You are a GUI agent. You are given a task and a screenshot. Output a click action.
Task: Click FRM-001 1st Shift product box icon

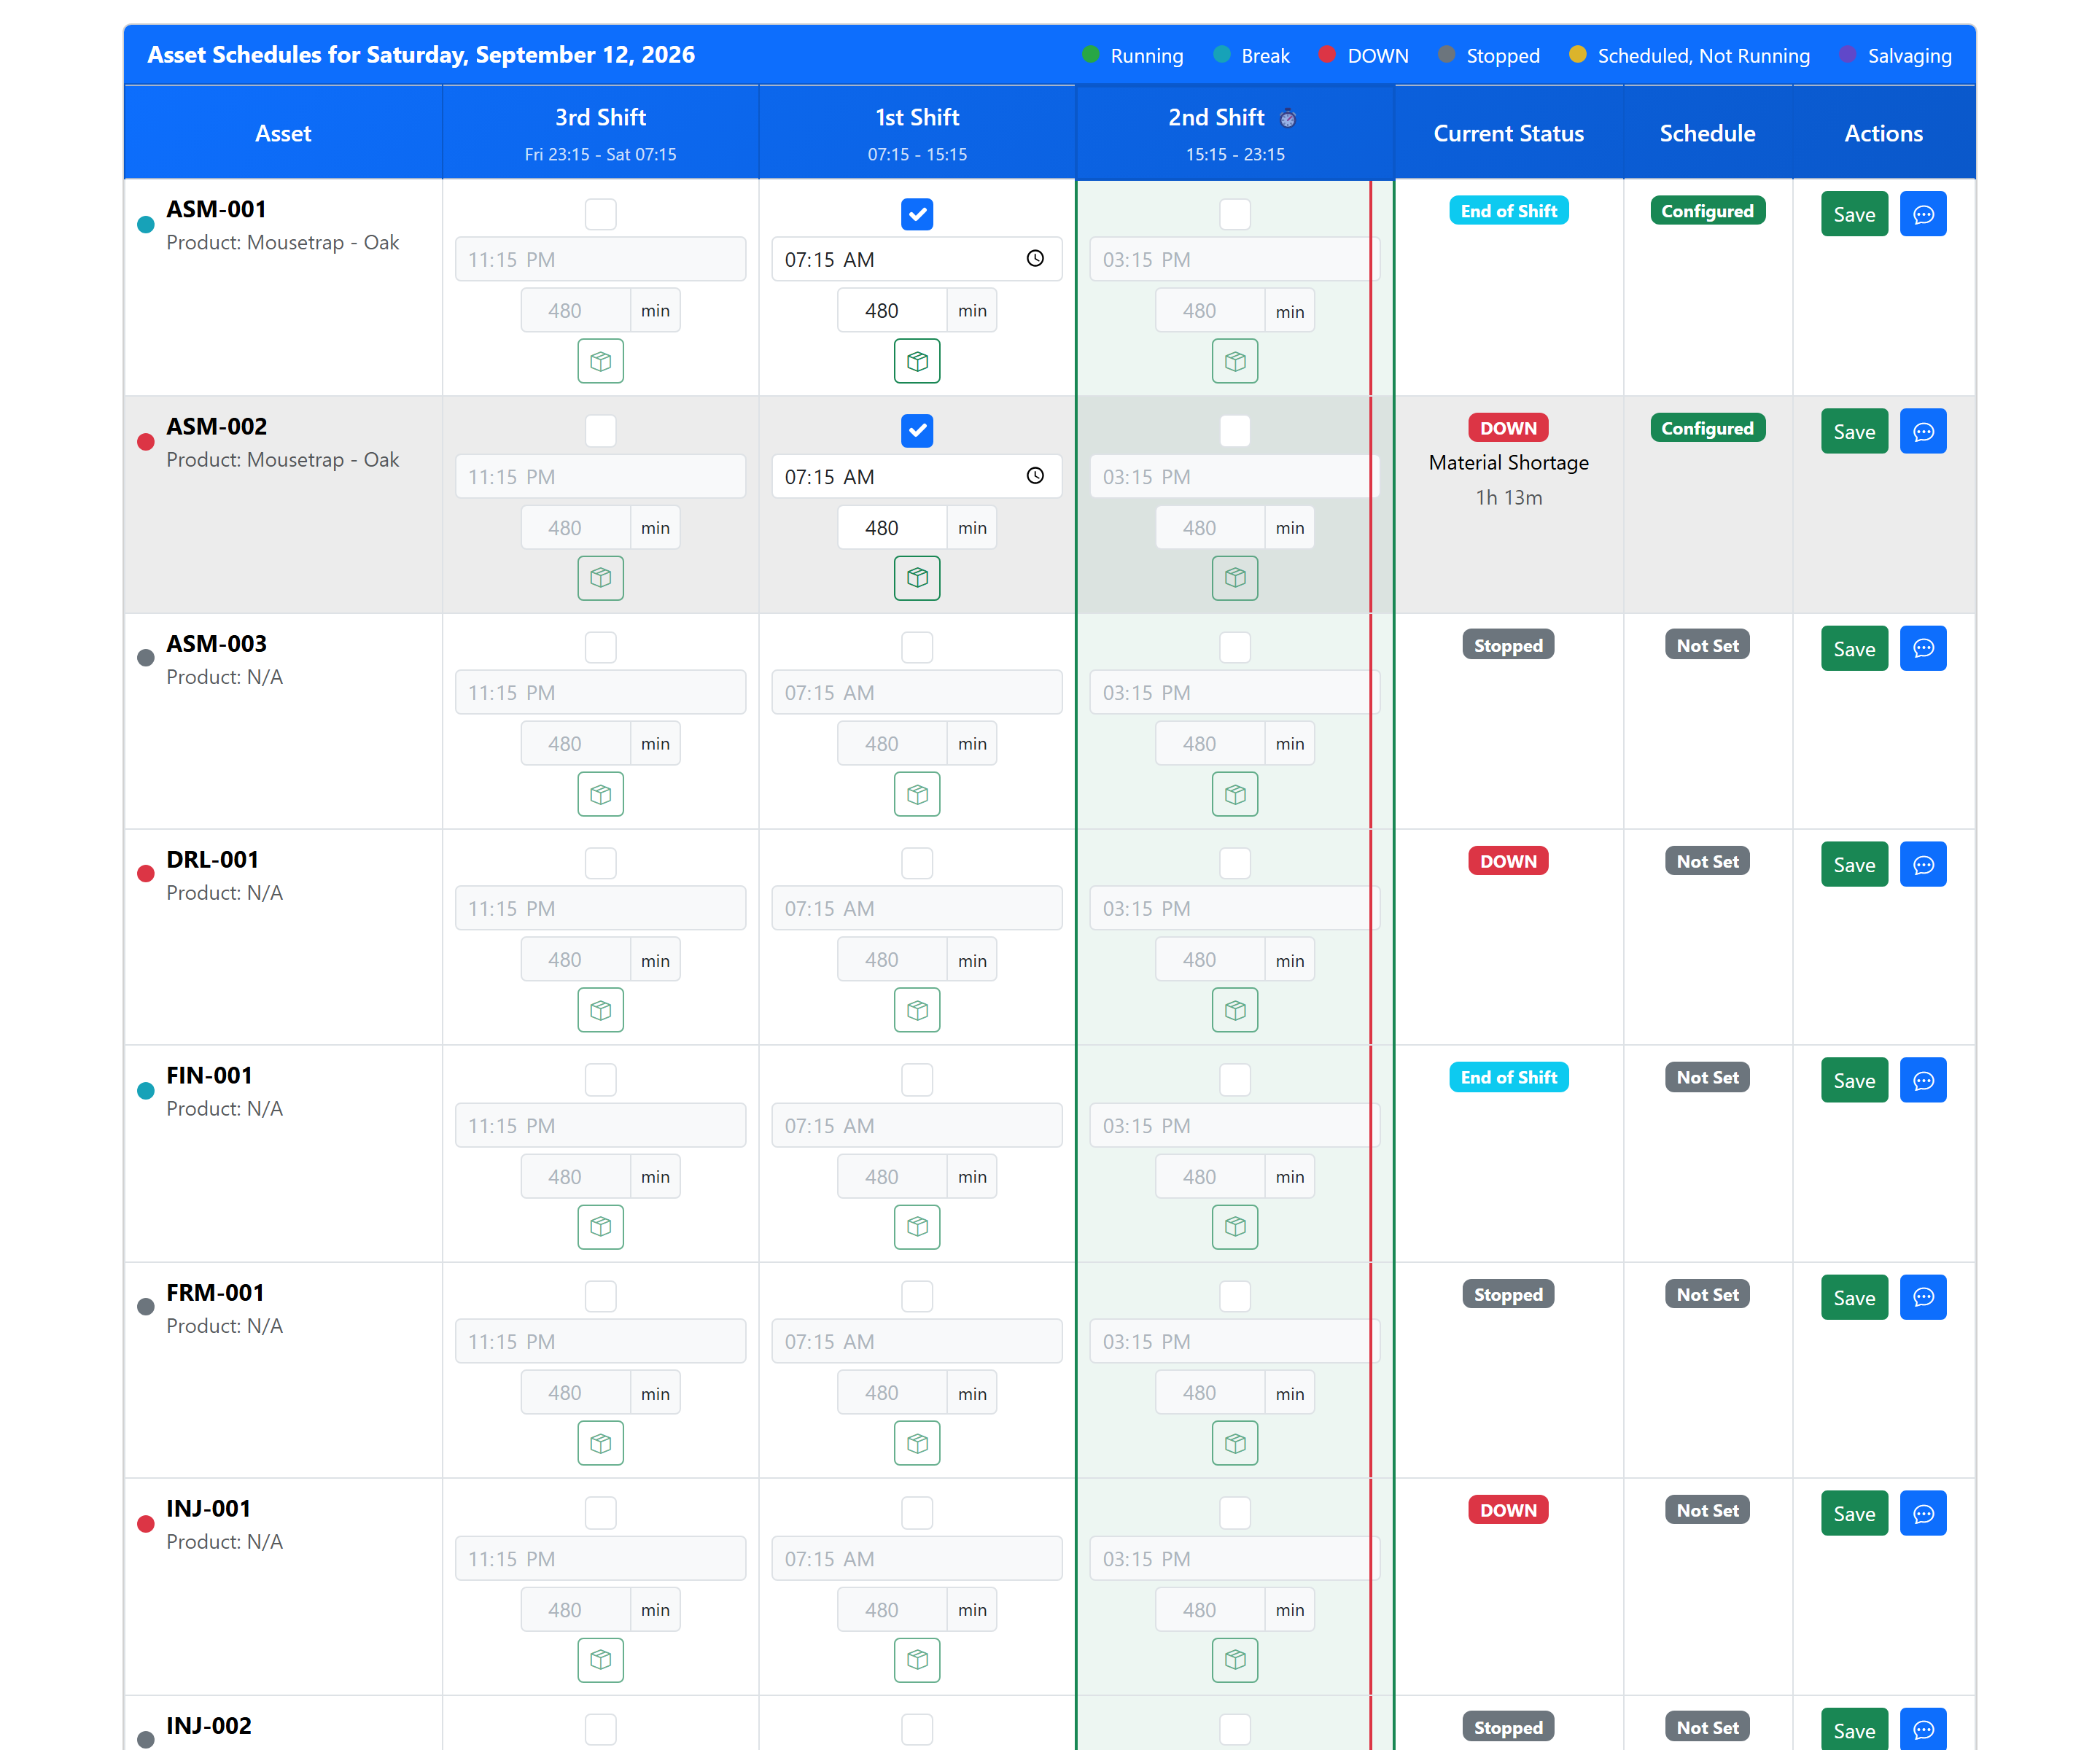917,1443
